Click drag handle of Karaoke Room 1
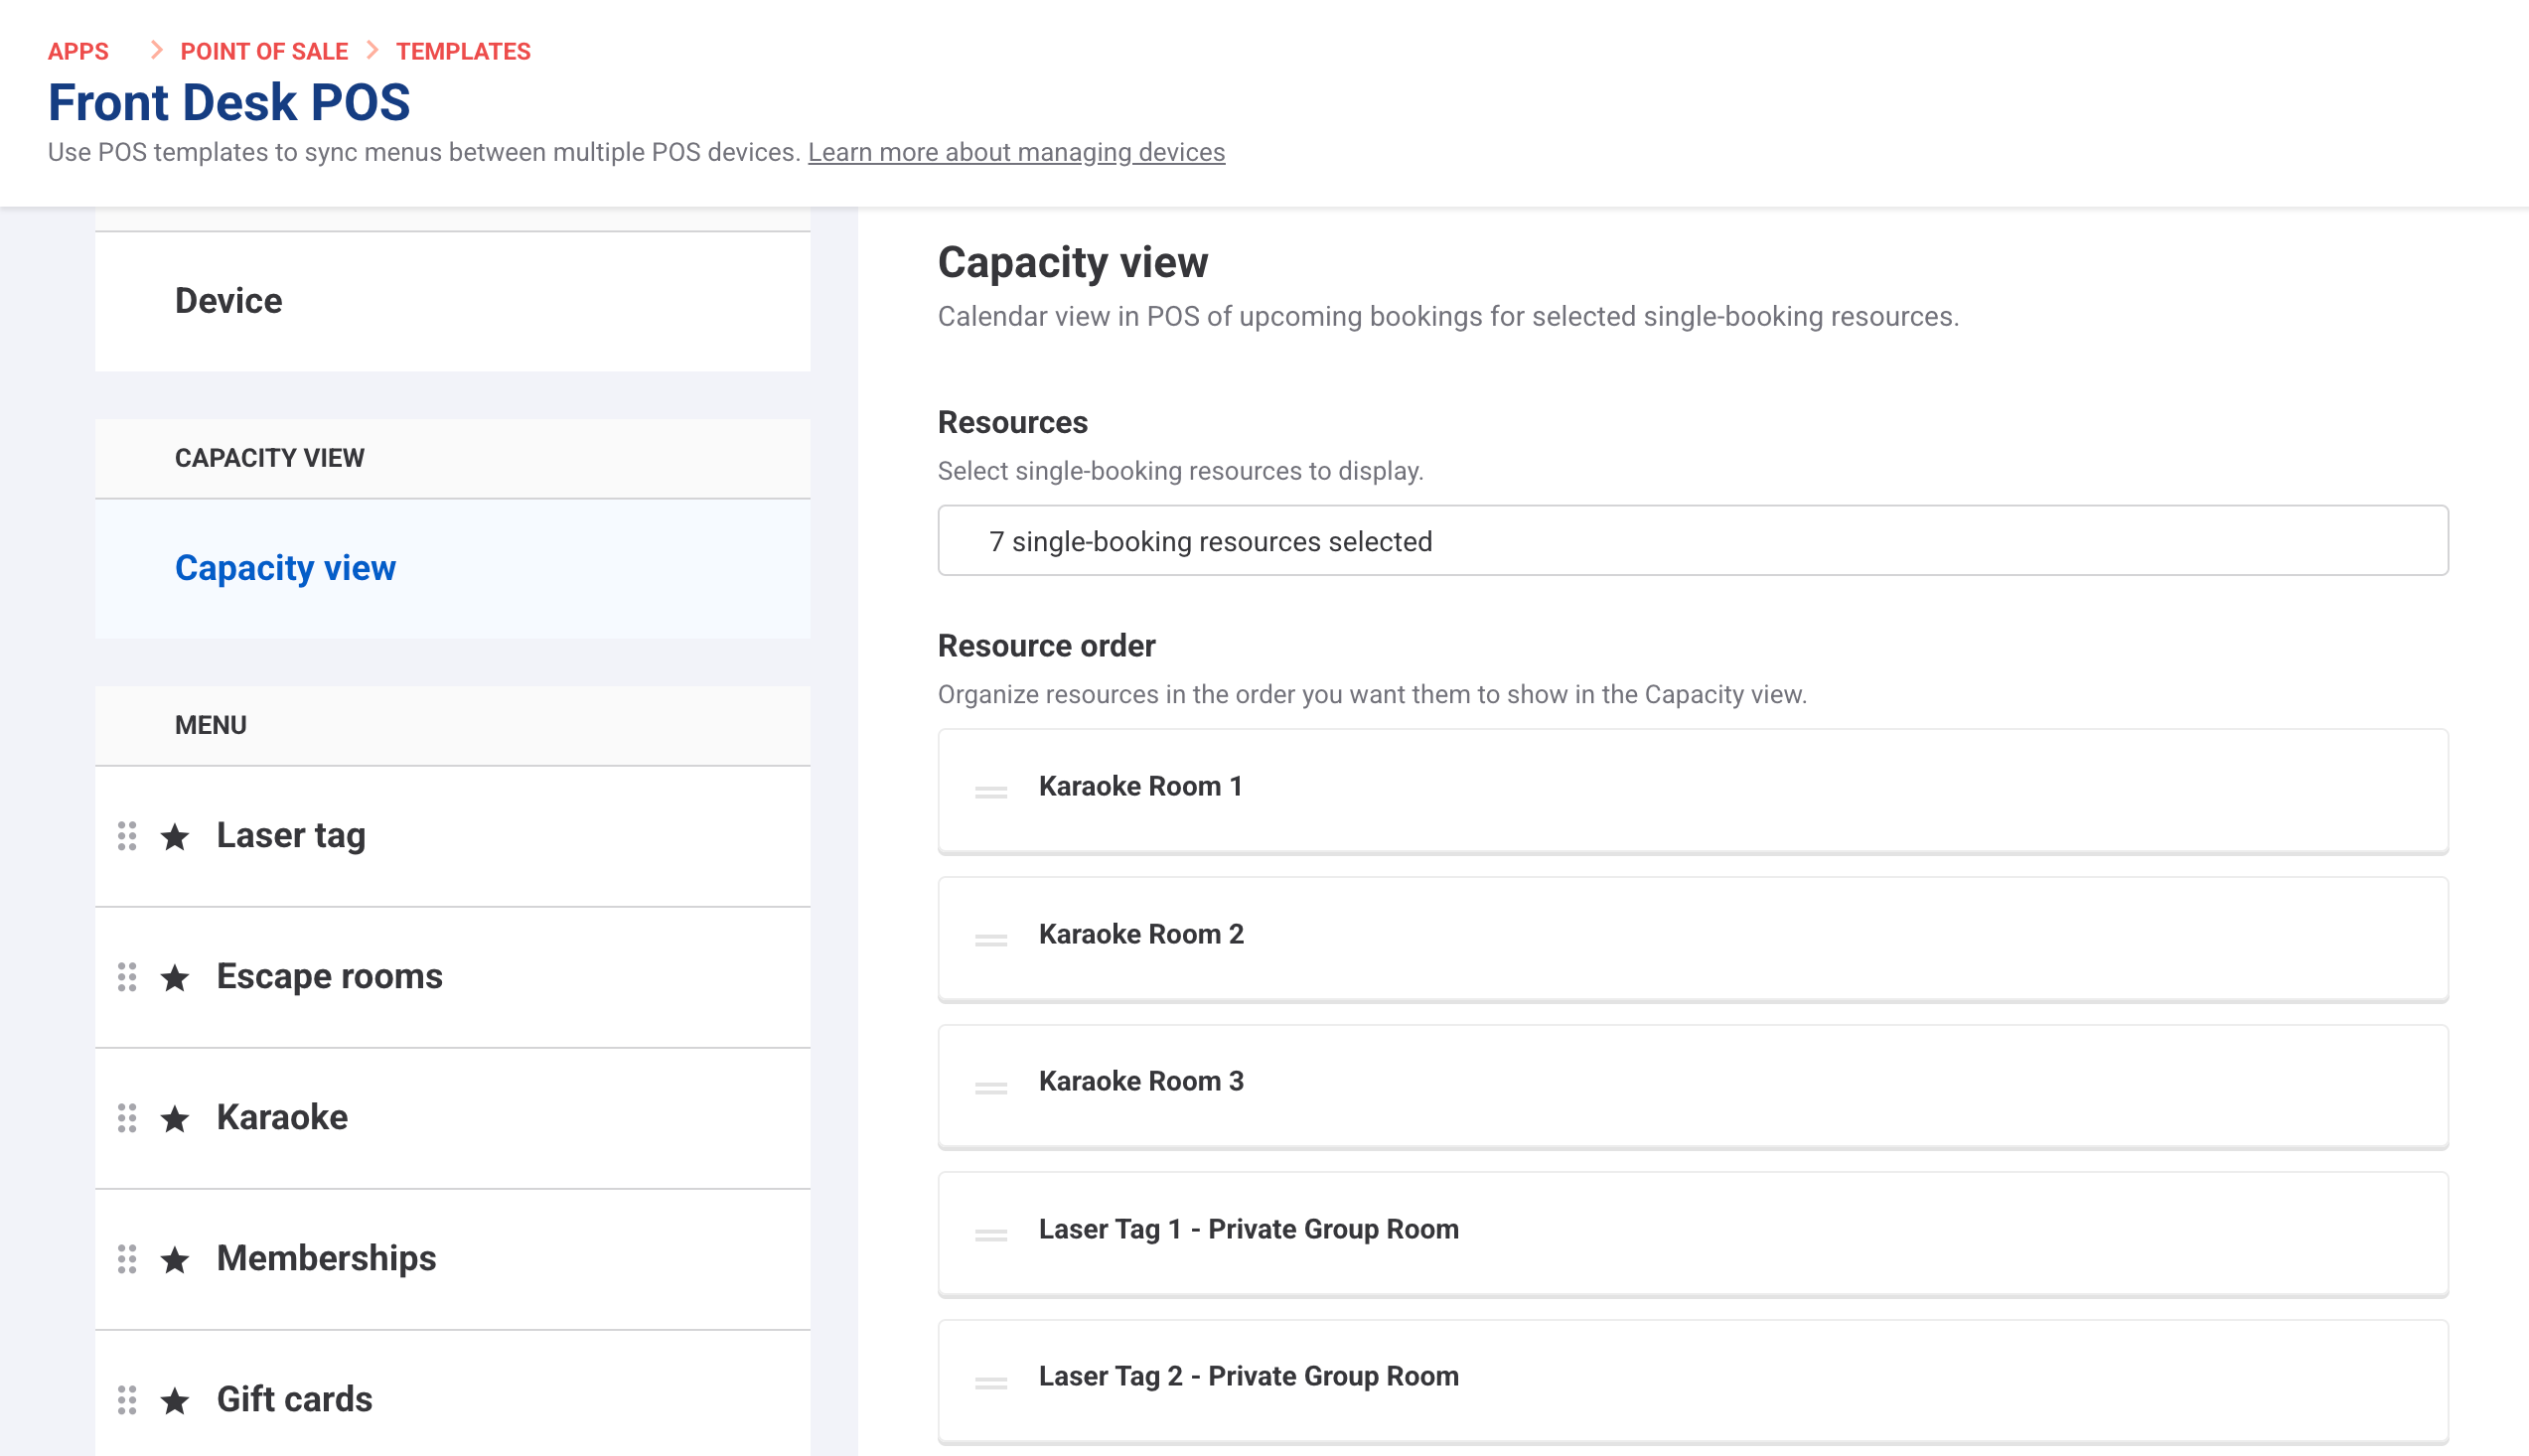2529x1456 pixels. pos(990,791)
